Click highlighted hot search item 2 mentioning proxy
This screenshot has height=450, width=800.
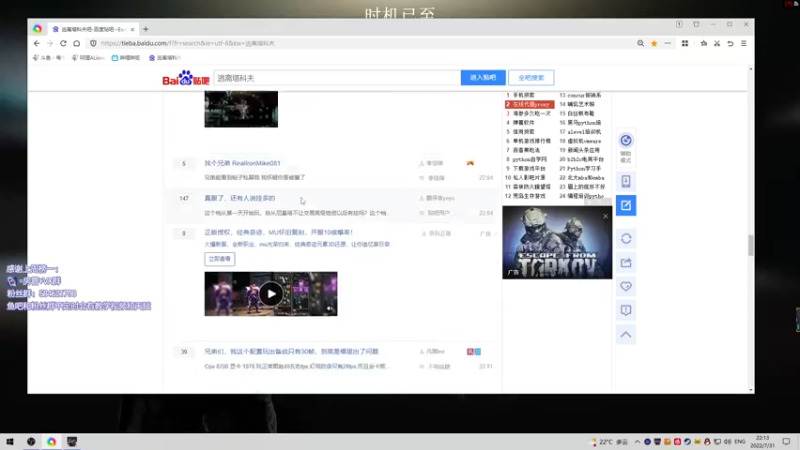click(530, 104)
